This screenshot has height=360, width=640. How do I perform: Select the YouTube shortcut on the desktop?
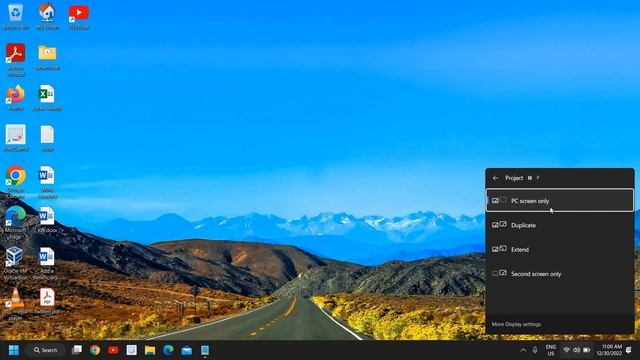click(x=79, y=17)
